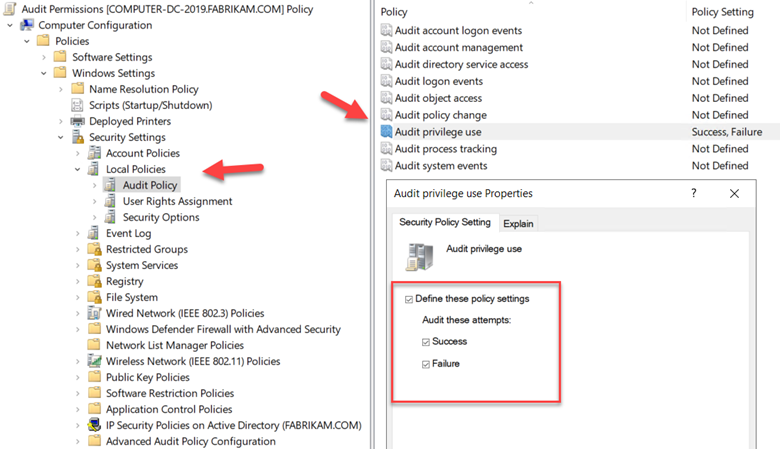Select Software Restriction Policies item
Screen dimensions: 780x449
point(170,393)
